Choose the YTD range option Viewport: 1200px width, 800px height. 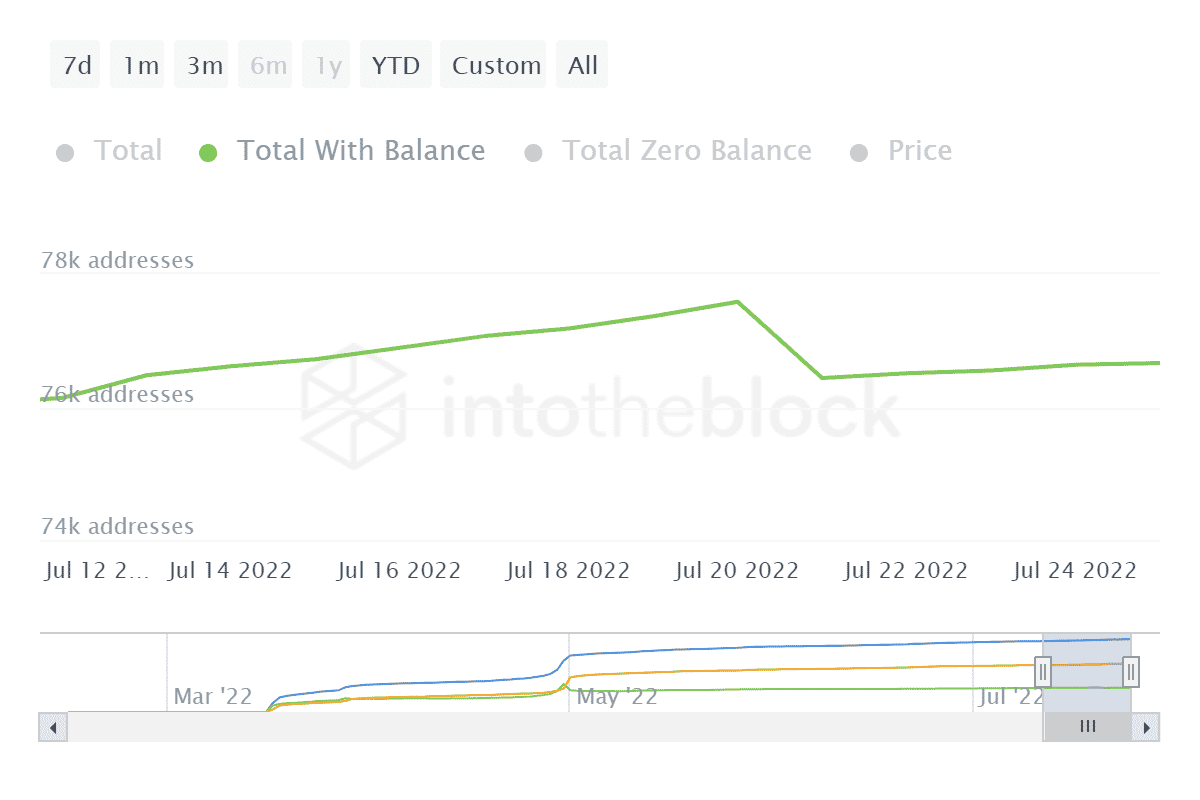pos(396,66)
